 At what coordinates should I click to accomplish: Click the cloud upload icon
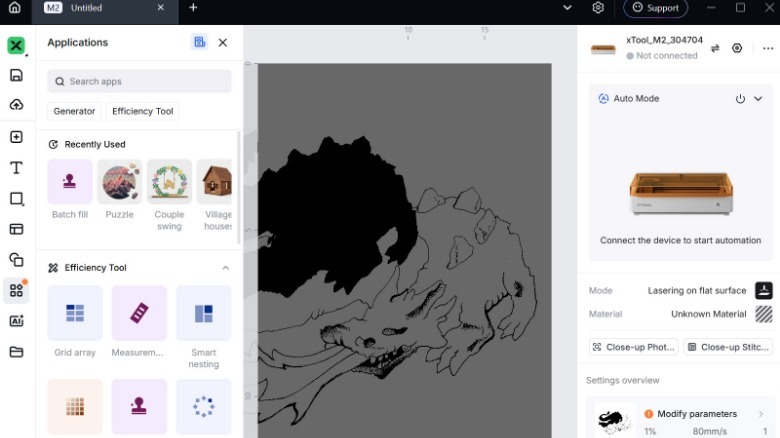pos(16,105)
